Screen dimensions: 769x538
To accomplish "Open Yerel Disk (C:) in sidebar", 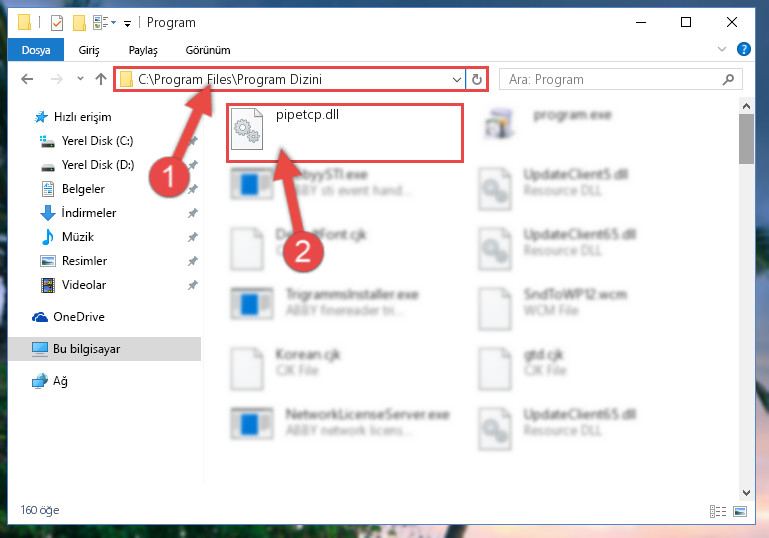I will 97,141.
